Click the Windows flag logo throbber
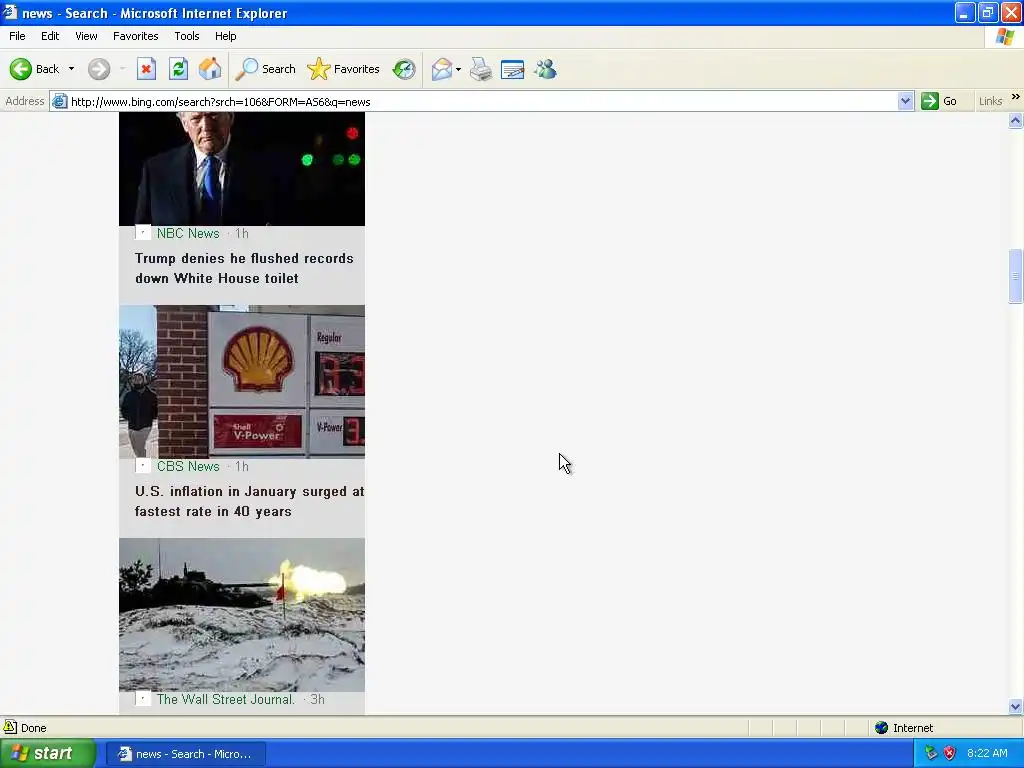Screen dimensions: 1024x768 click(1005, 37)
